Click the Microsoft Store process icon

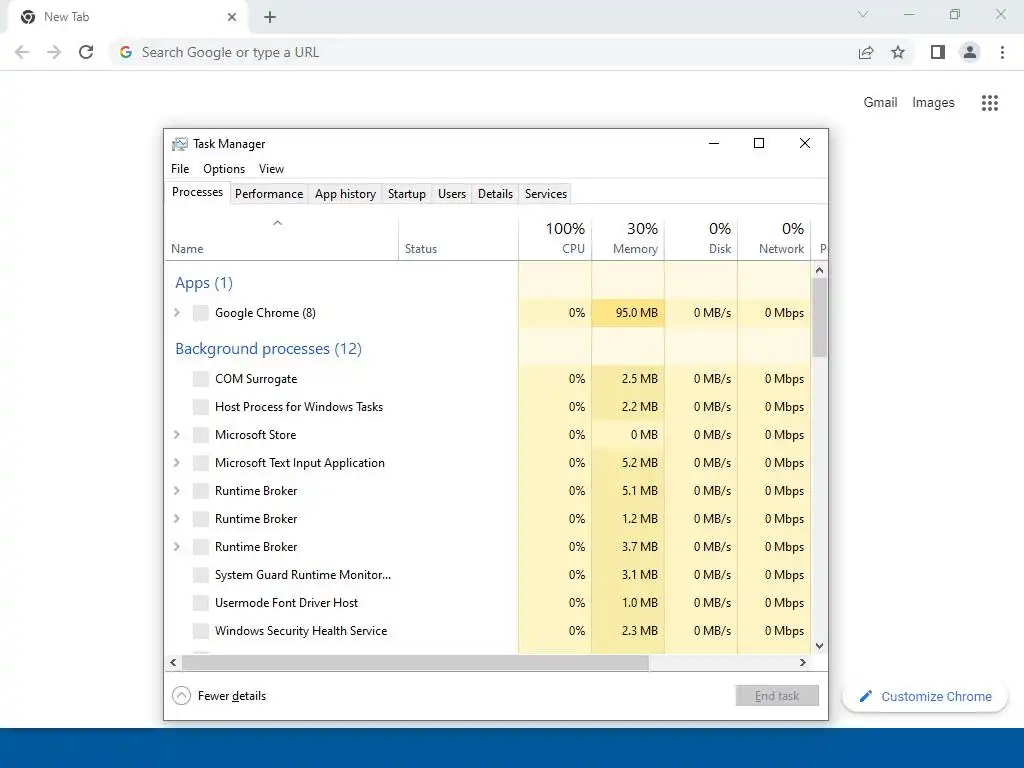coord(200,435)
